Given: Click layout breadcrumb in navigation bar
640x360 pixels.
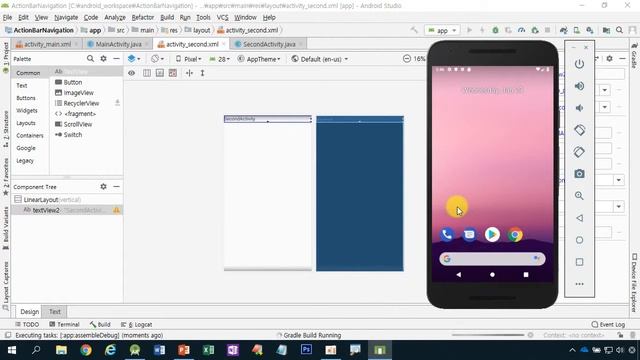Looking at the screenshot, I should (198, 30).
